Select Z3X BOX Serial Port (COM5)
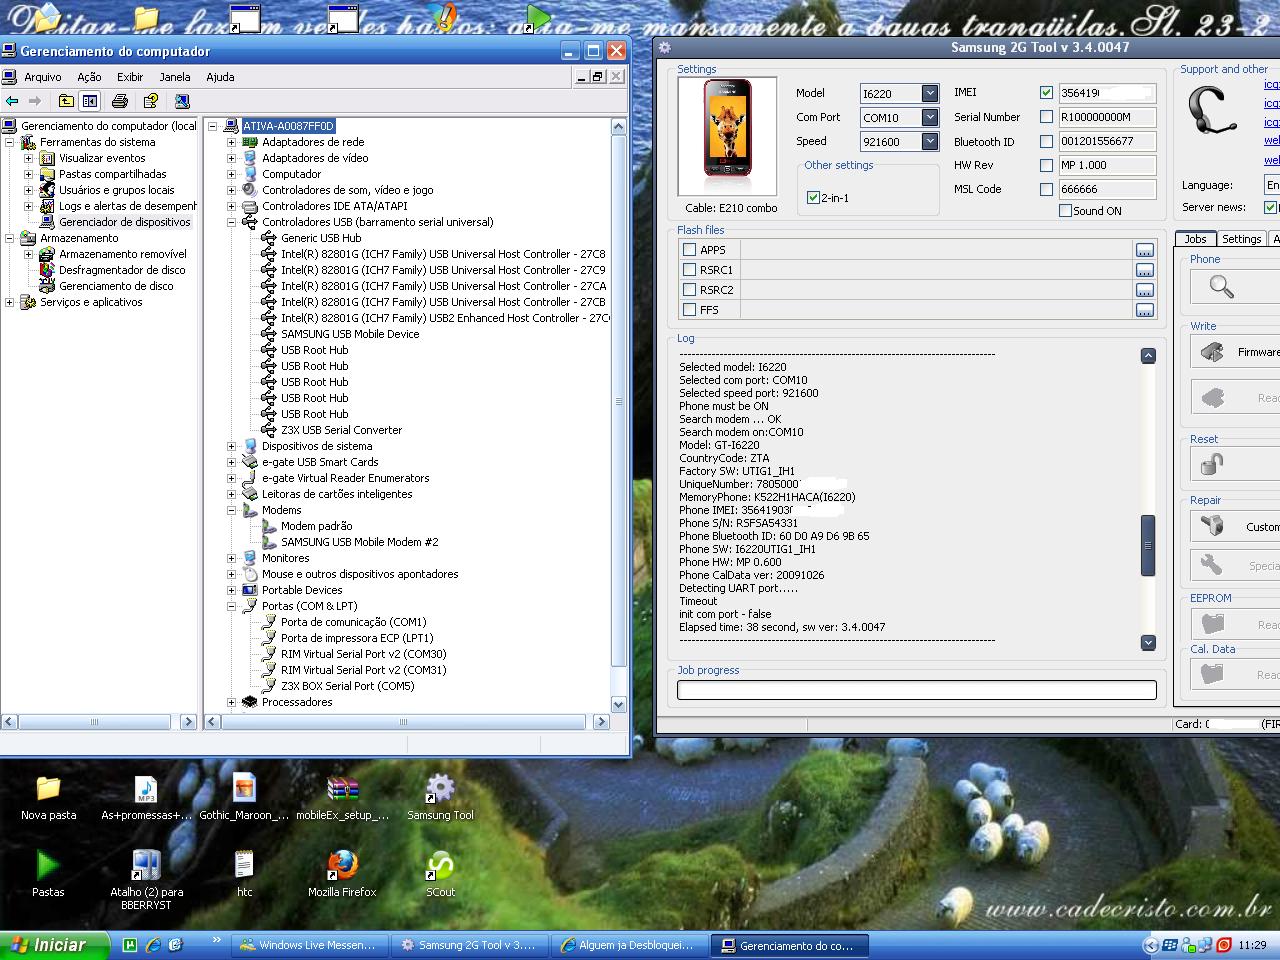The height and width of the screenshot is (960, 1280). (347, 686)
